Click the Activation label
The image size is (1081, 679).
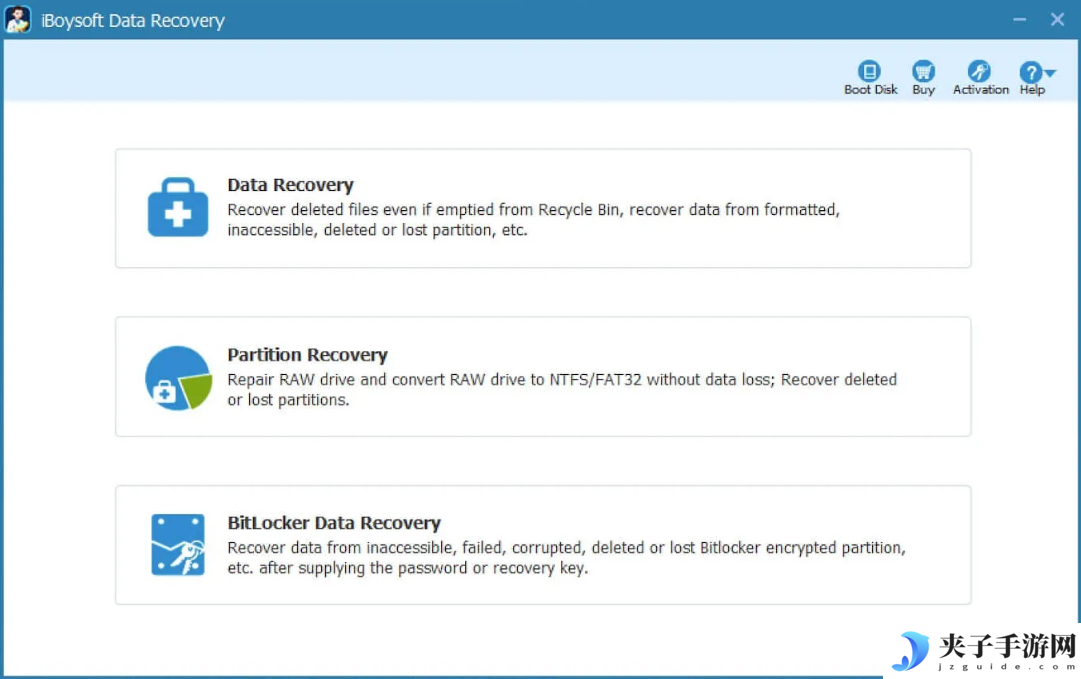(980, 90)
